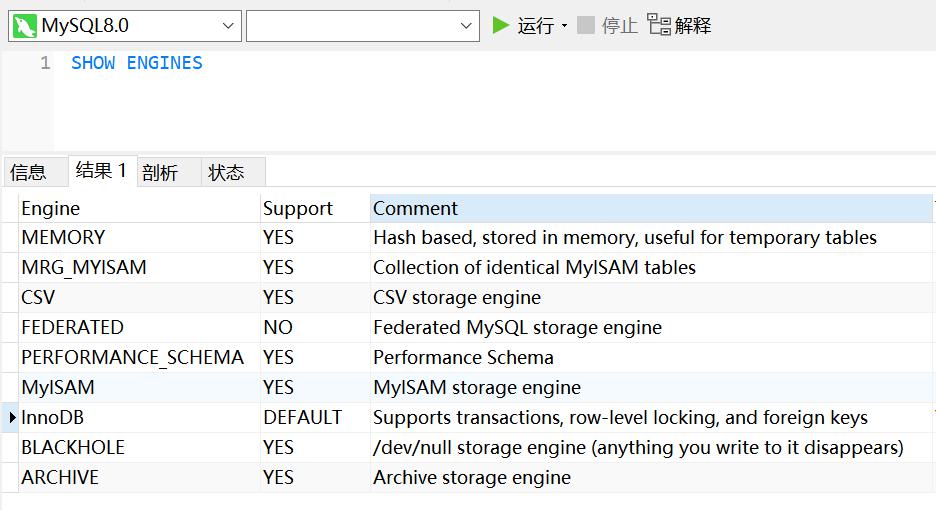Click the 运行 button label
Image resolution: width=936 pixels, height=510 pixels.
click(x=535, y=26)
